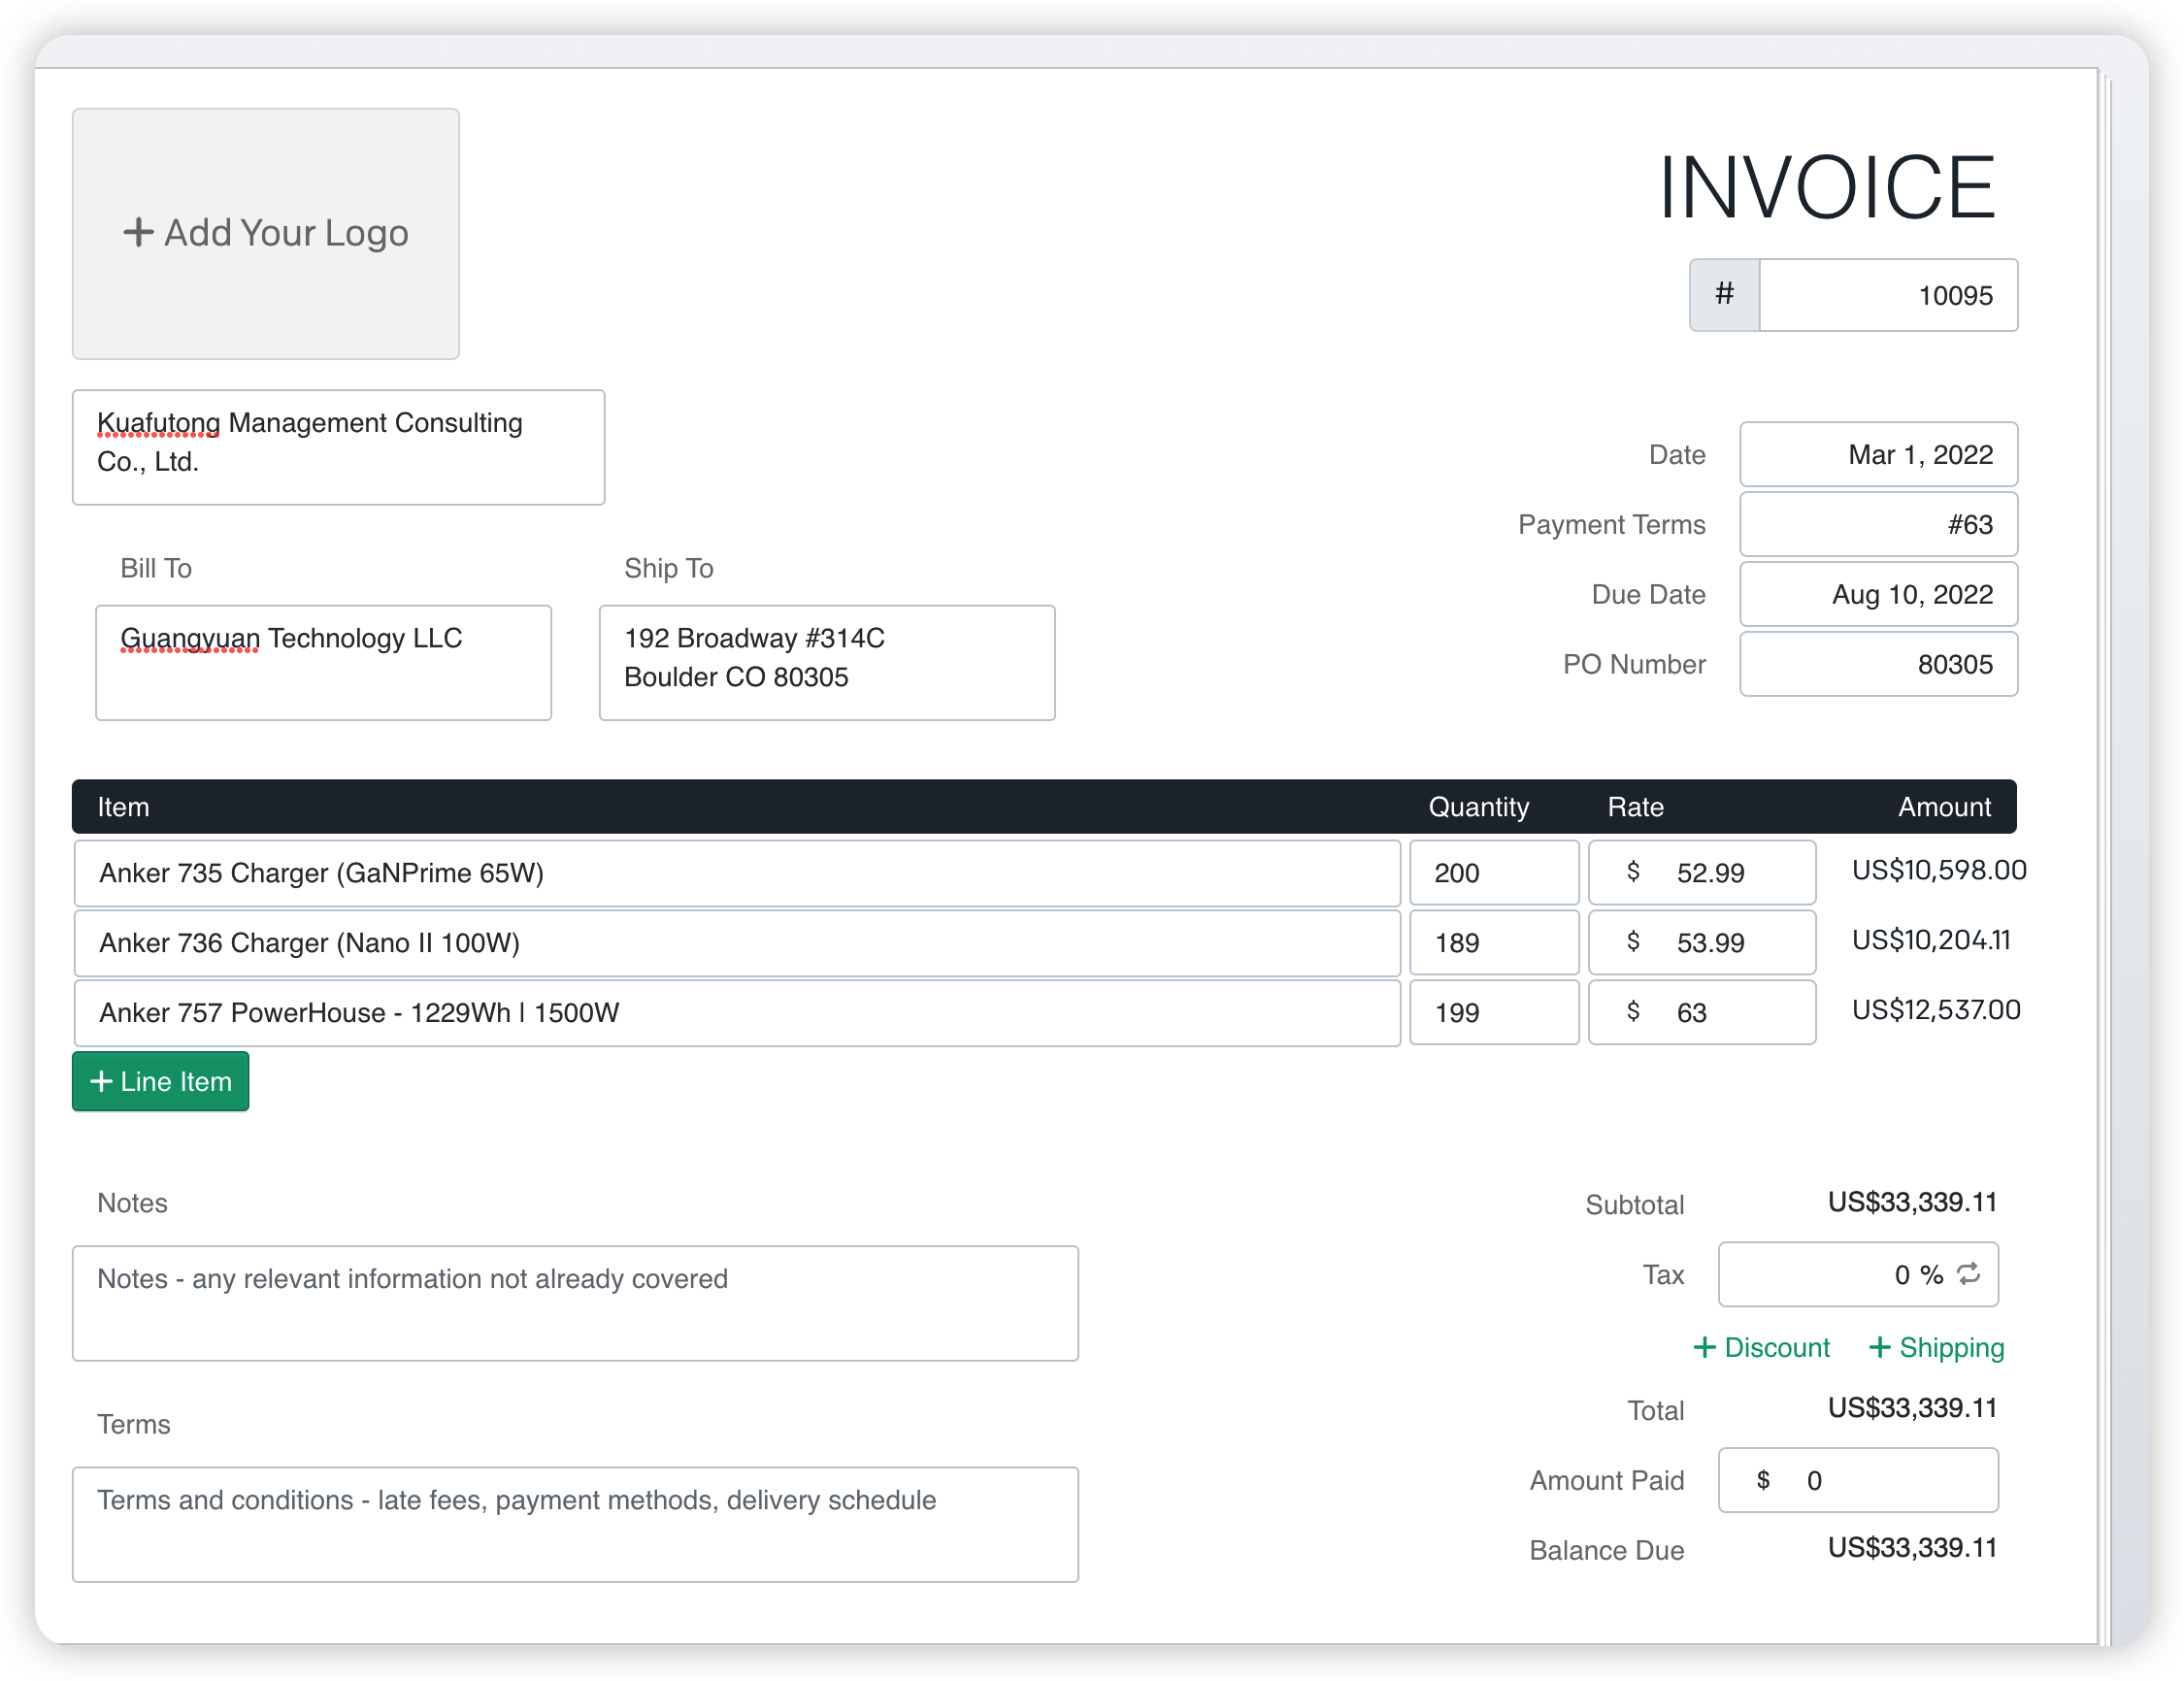Click the plus Shipping link
The height and width of the screenshot is (1681, 2184).
pyautogui.click(x=1936, y=1347)
